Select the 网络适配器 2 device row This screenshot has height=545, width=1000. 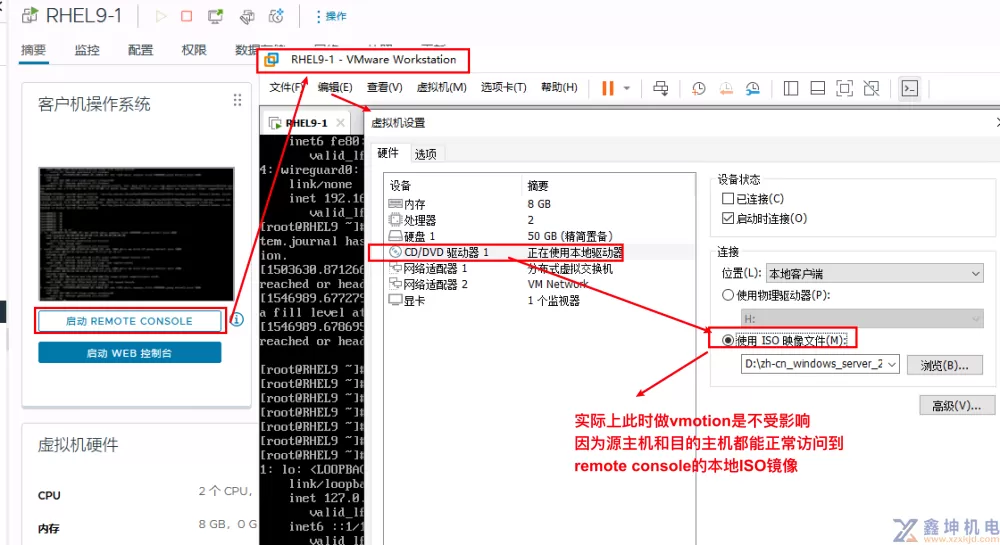point(539,284)
